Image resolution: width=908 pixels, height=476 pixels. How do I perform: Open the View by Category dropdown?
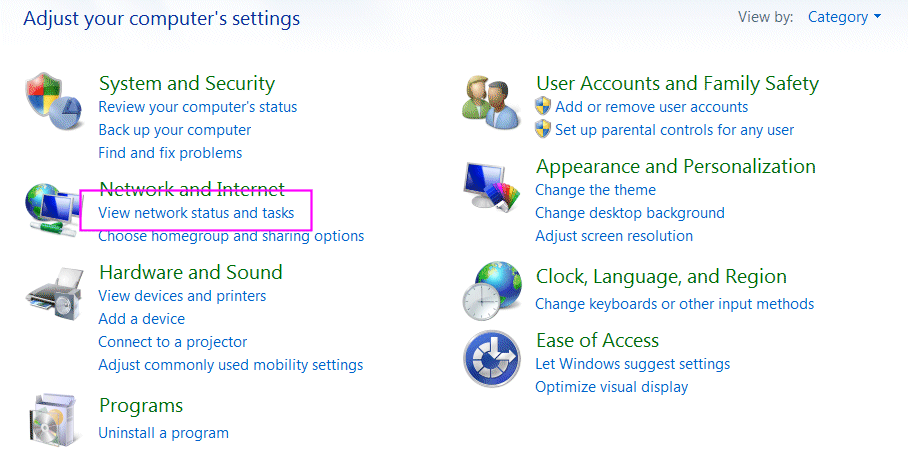[x=844, y=17]
